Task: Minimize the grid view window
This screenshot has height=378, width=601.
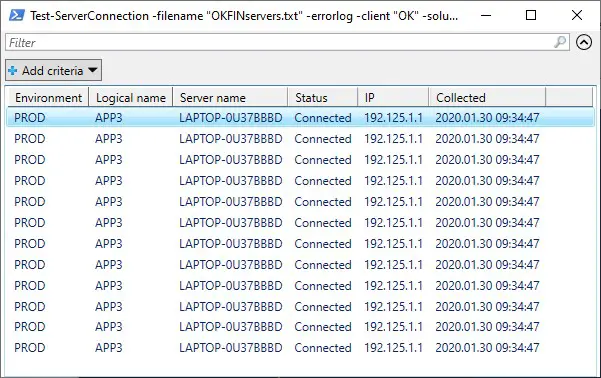Action: click(x=486, y=15)
